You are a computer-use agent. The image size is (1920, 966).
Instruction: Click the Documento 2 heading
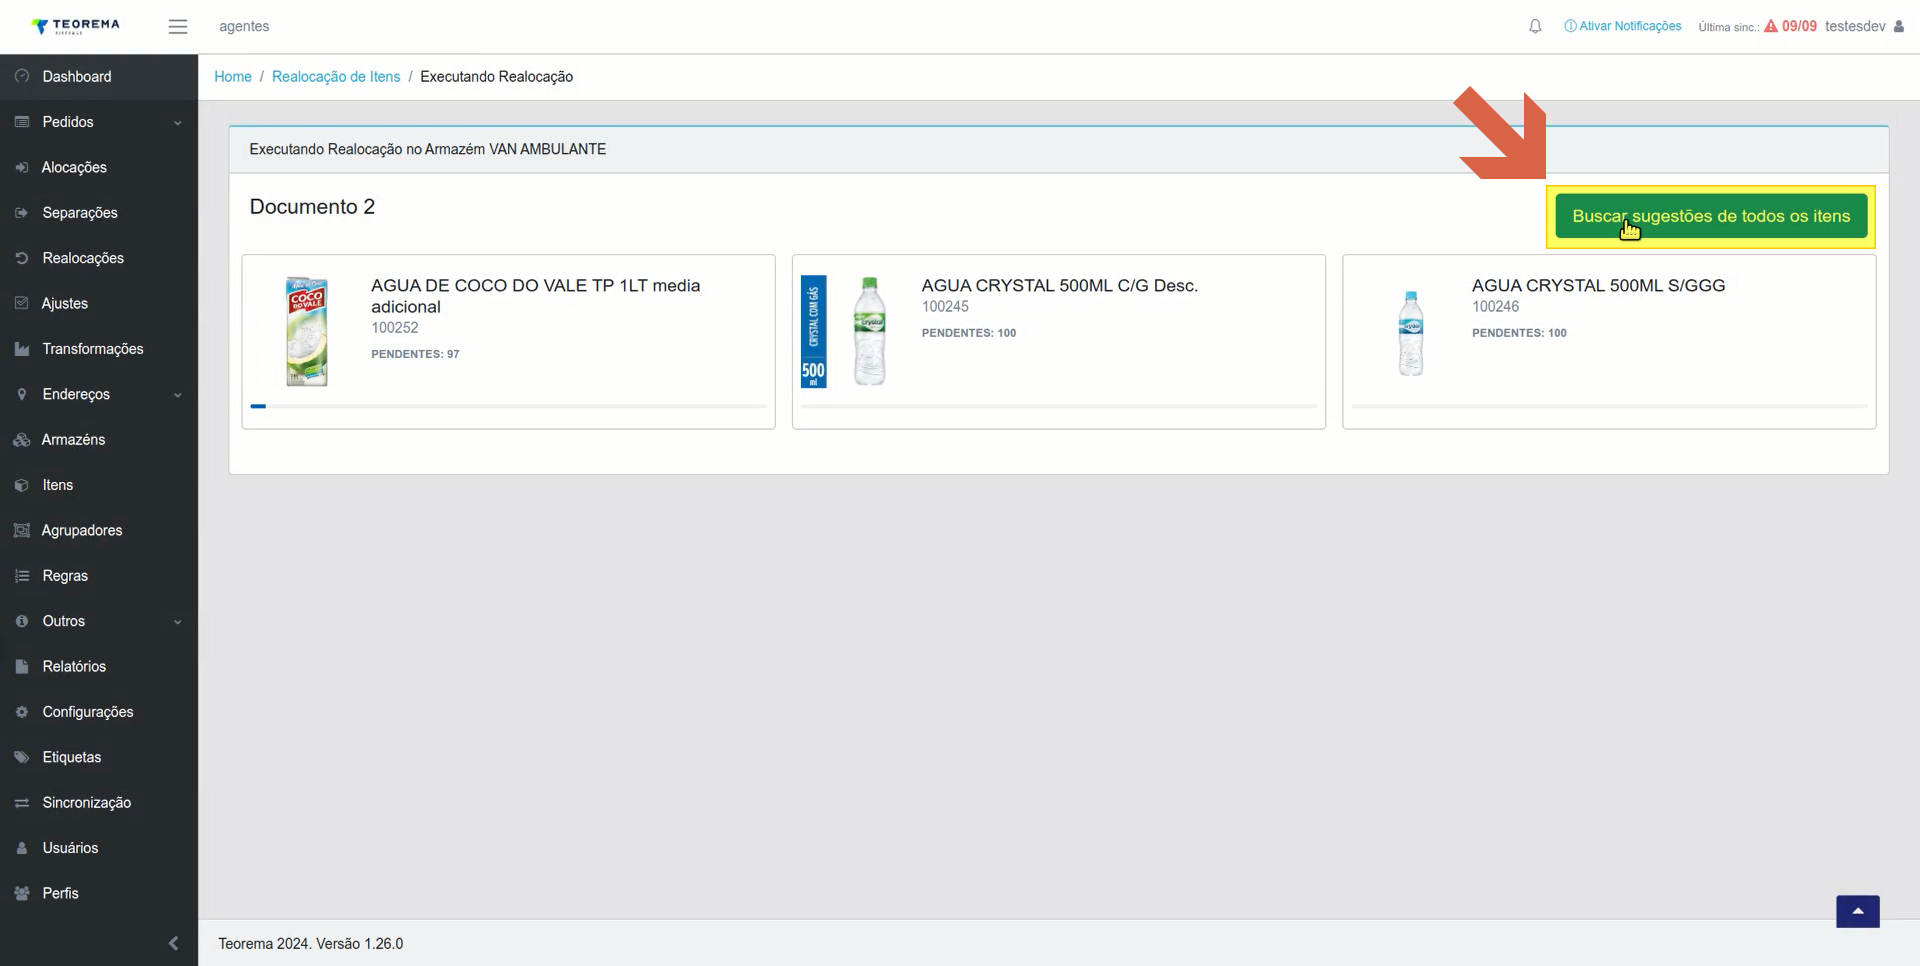pyautogui.click(x=312, y=207)
